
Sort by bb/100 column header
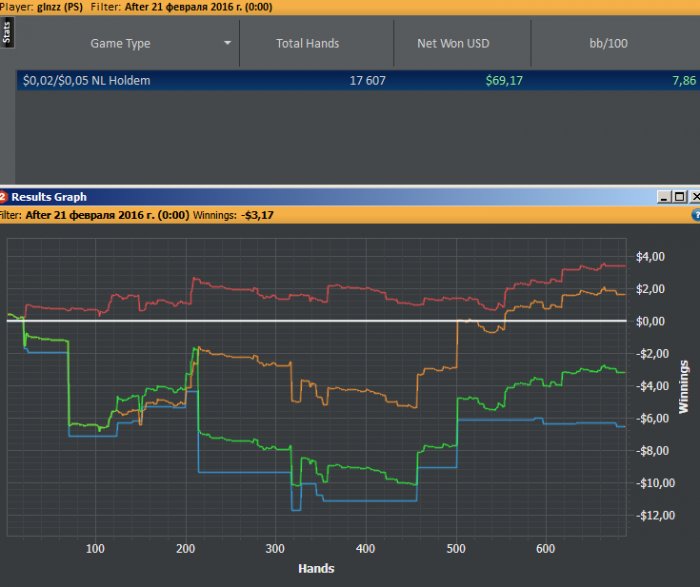(607, 44)
